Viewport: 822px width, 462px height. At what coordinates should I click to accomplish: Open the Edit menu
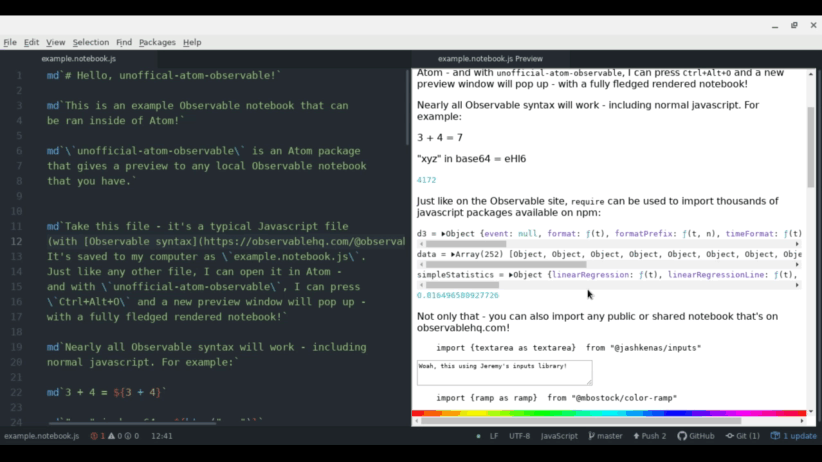coord(31,42)
